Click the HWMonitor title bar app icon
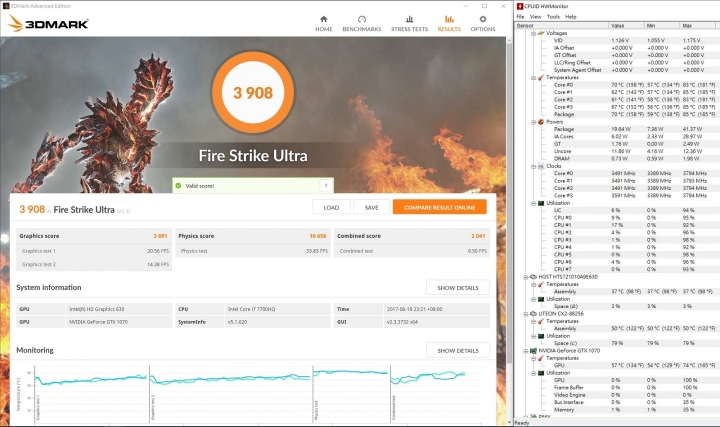 click(x=520, y=6)
